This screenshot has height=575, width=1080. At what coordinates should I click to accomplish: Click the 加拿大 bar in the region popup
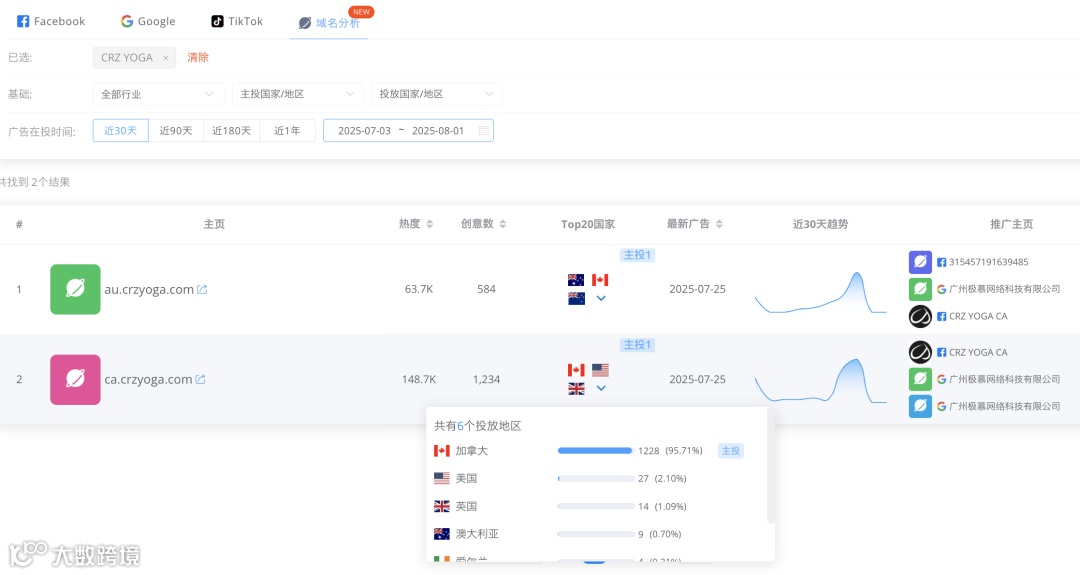point(596,450)
